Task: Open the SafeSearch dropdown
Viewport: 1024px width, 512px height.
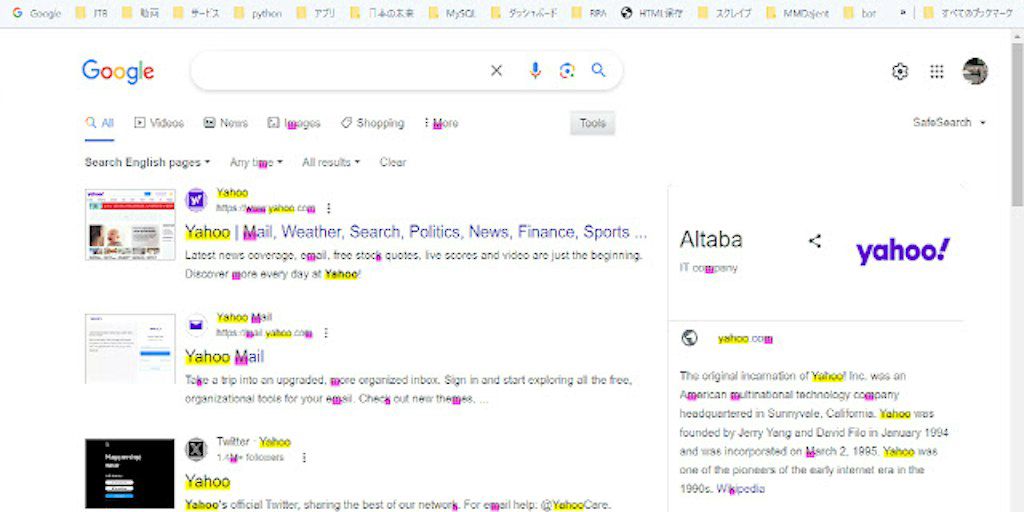Action: pyautogui.click(x=949, y=122)
